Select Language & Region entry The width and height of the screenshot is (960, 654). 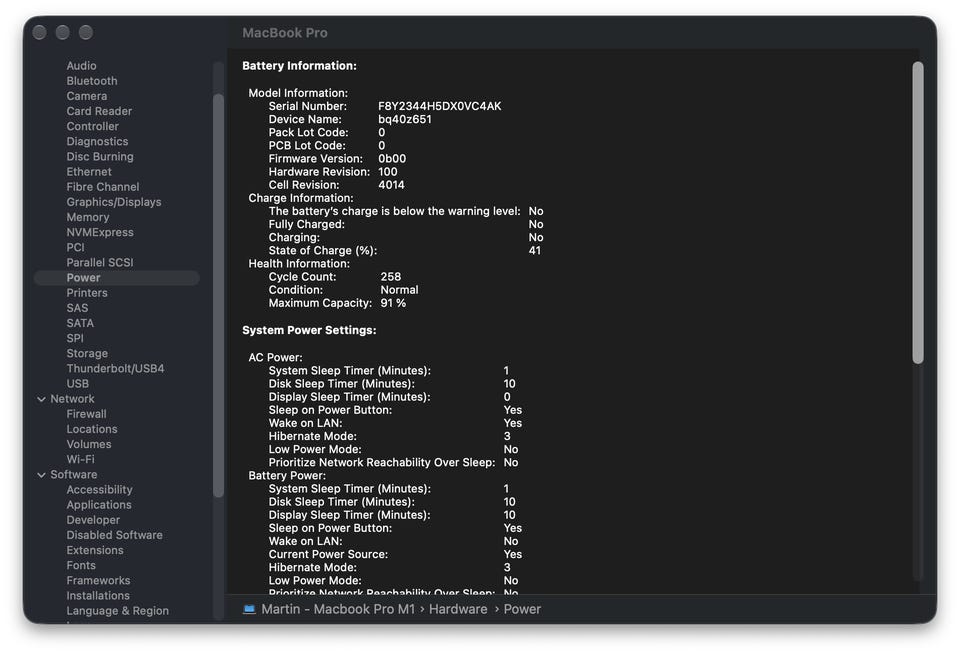coord(118,611)
